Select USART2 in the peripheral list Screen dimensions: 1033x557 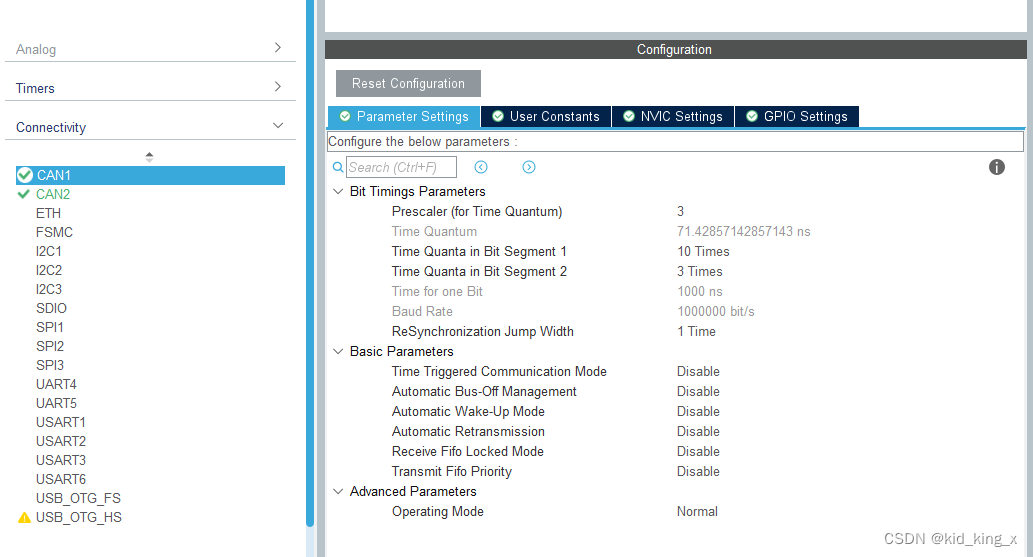point(61,442)
